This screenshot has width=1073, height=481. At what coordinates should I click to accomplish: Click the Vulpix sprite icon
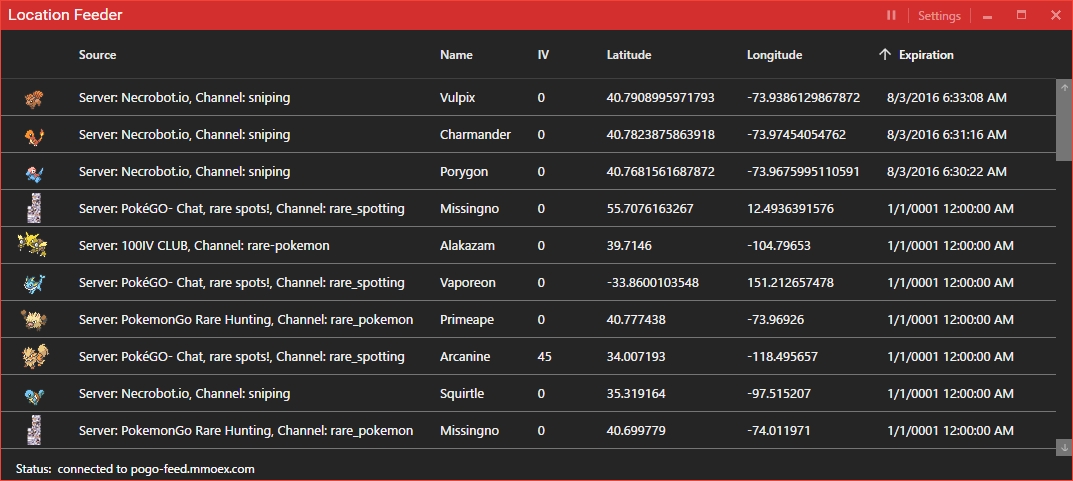(x=33, y=99)
